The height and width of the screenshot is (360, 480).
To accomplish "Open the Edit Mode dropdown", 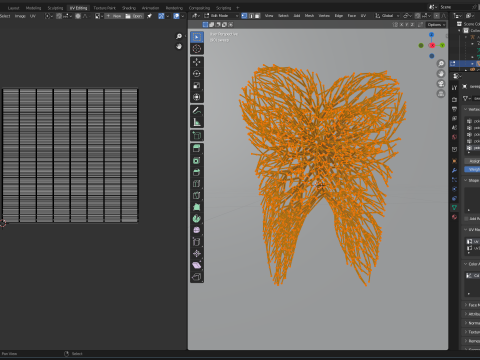I will 222,16.
